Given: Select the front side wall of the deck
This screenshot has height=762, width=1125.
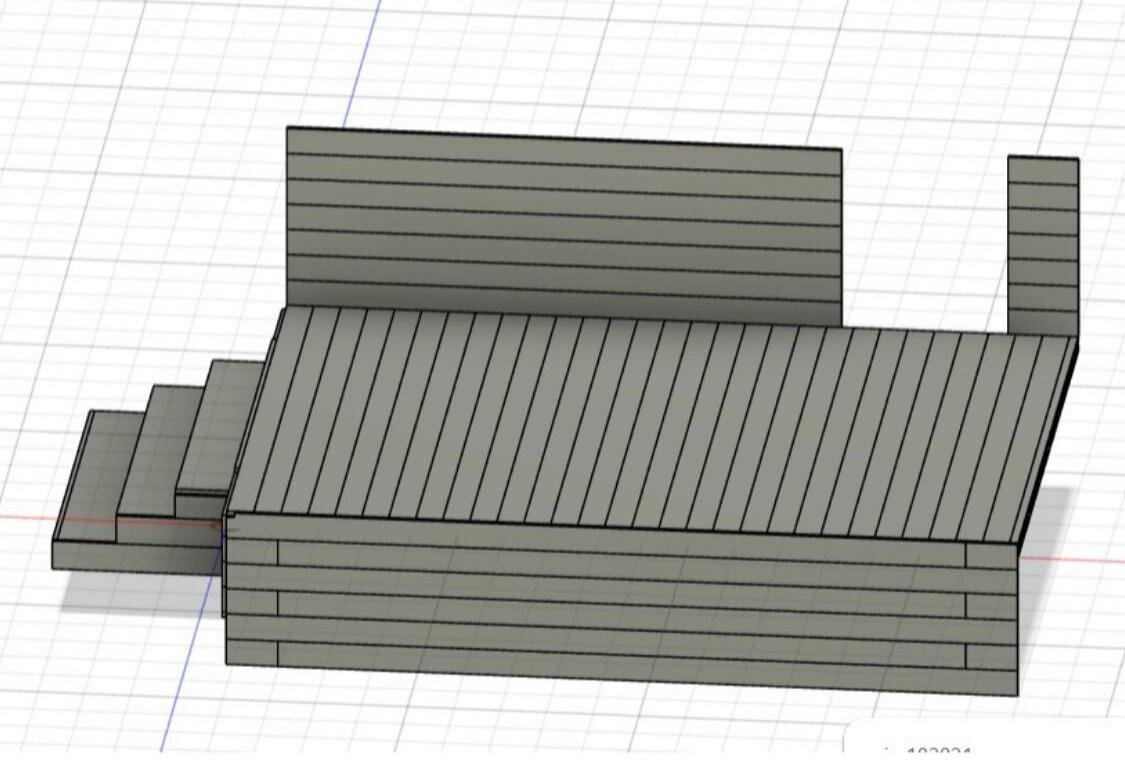Looking at the screenshot, I should [x=621, y=603].
